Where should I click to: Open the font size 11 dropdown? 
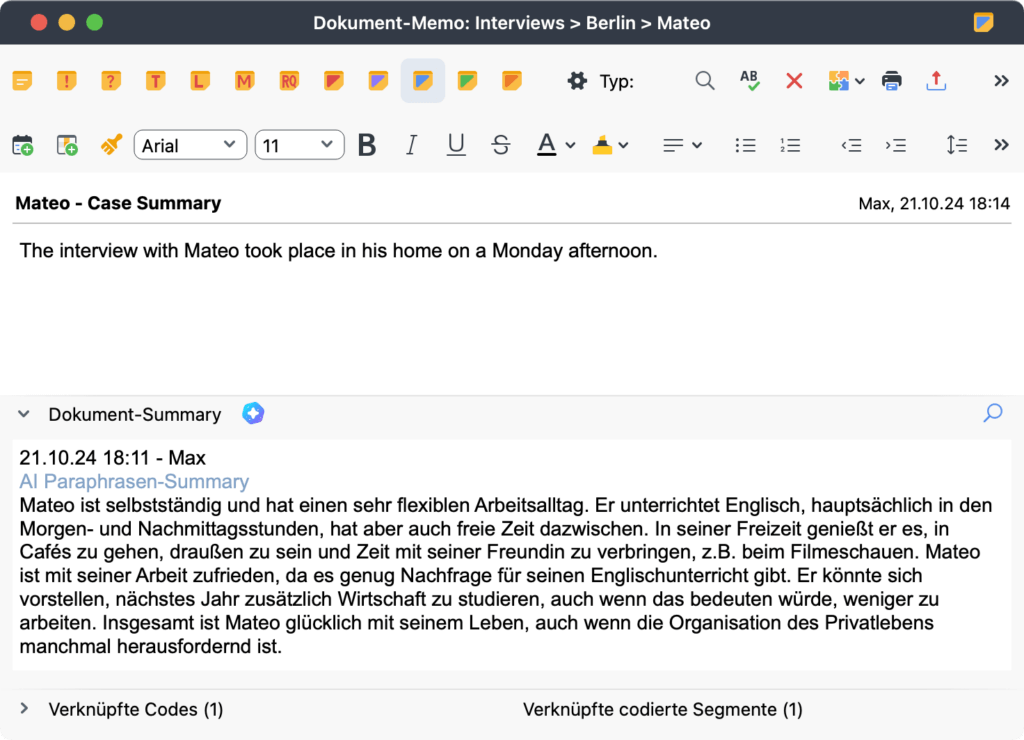[x=299, y=145]
